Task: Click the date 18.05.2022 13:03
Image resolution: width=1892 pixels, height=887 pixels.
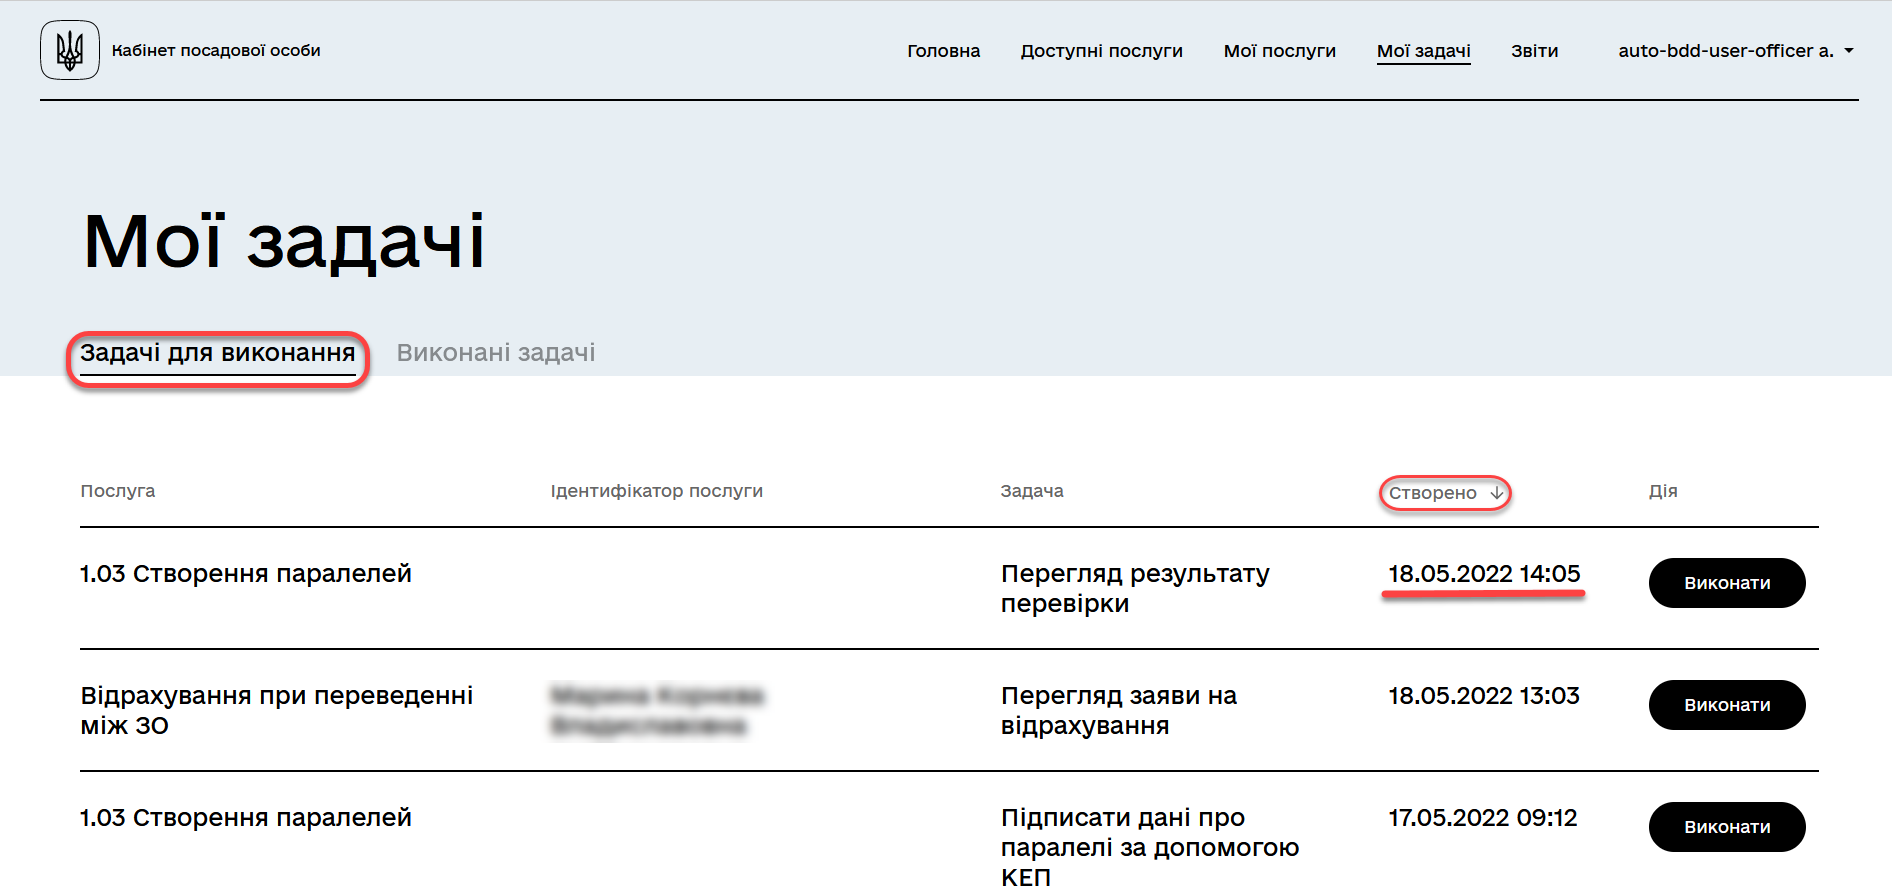Action: click(x=1484, y=695)
